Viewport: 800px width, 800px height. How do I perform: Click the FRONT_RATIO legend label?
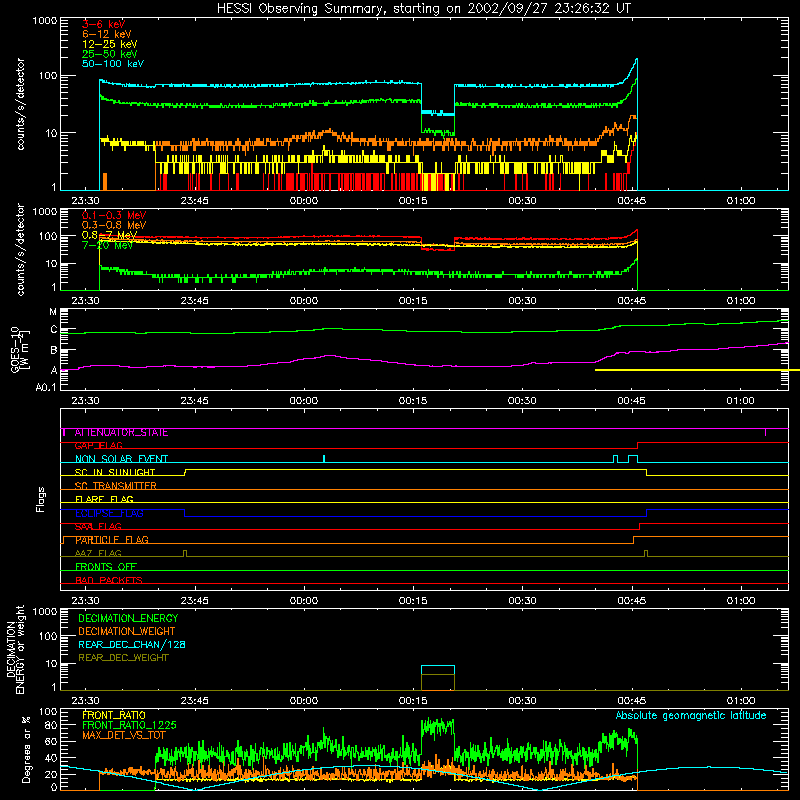click(114, 716)
